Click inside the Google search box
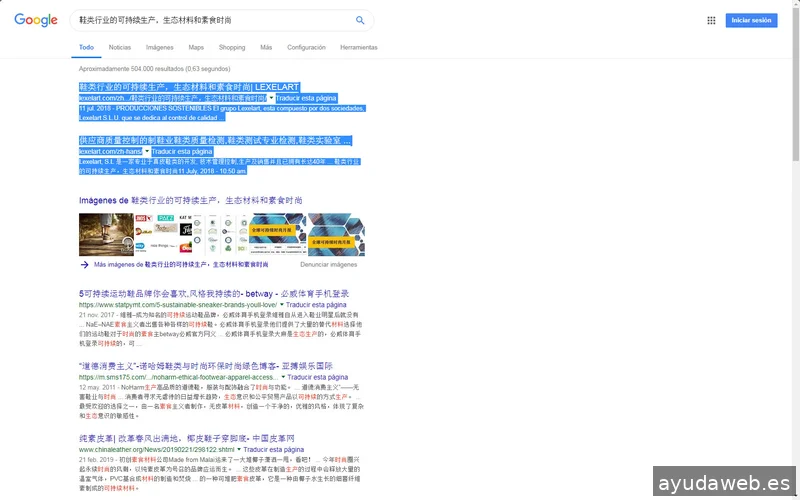This screenshot has width=800, height=500. 210,20
